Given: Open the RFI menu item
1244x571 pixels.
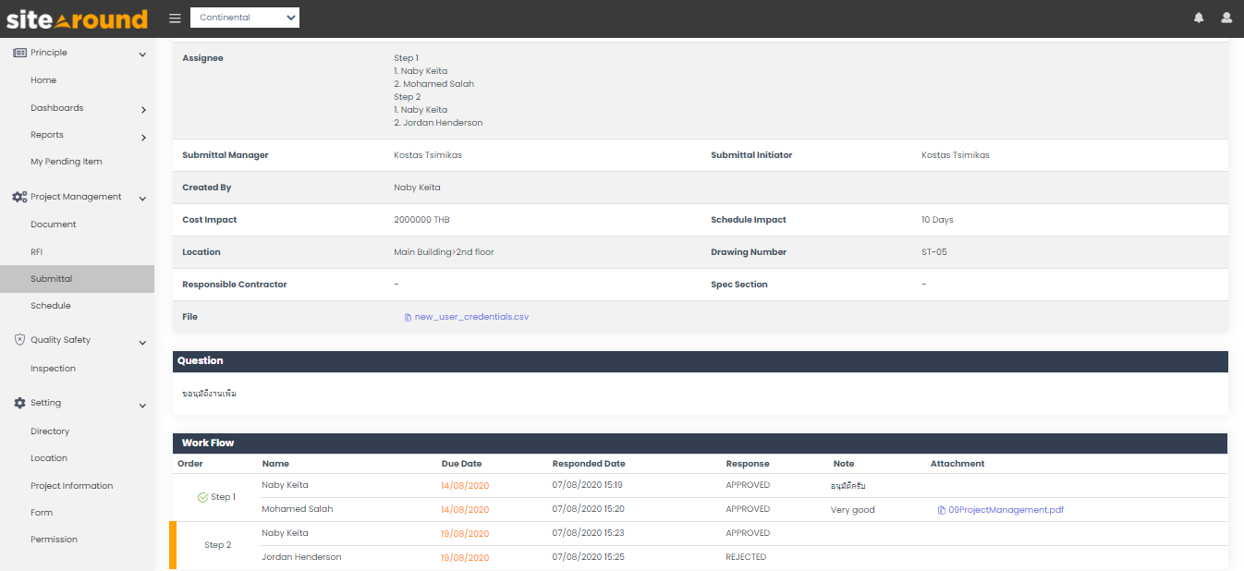Looking at the screenshot, I should coord(37,252).
